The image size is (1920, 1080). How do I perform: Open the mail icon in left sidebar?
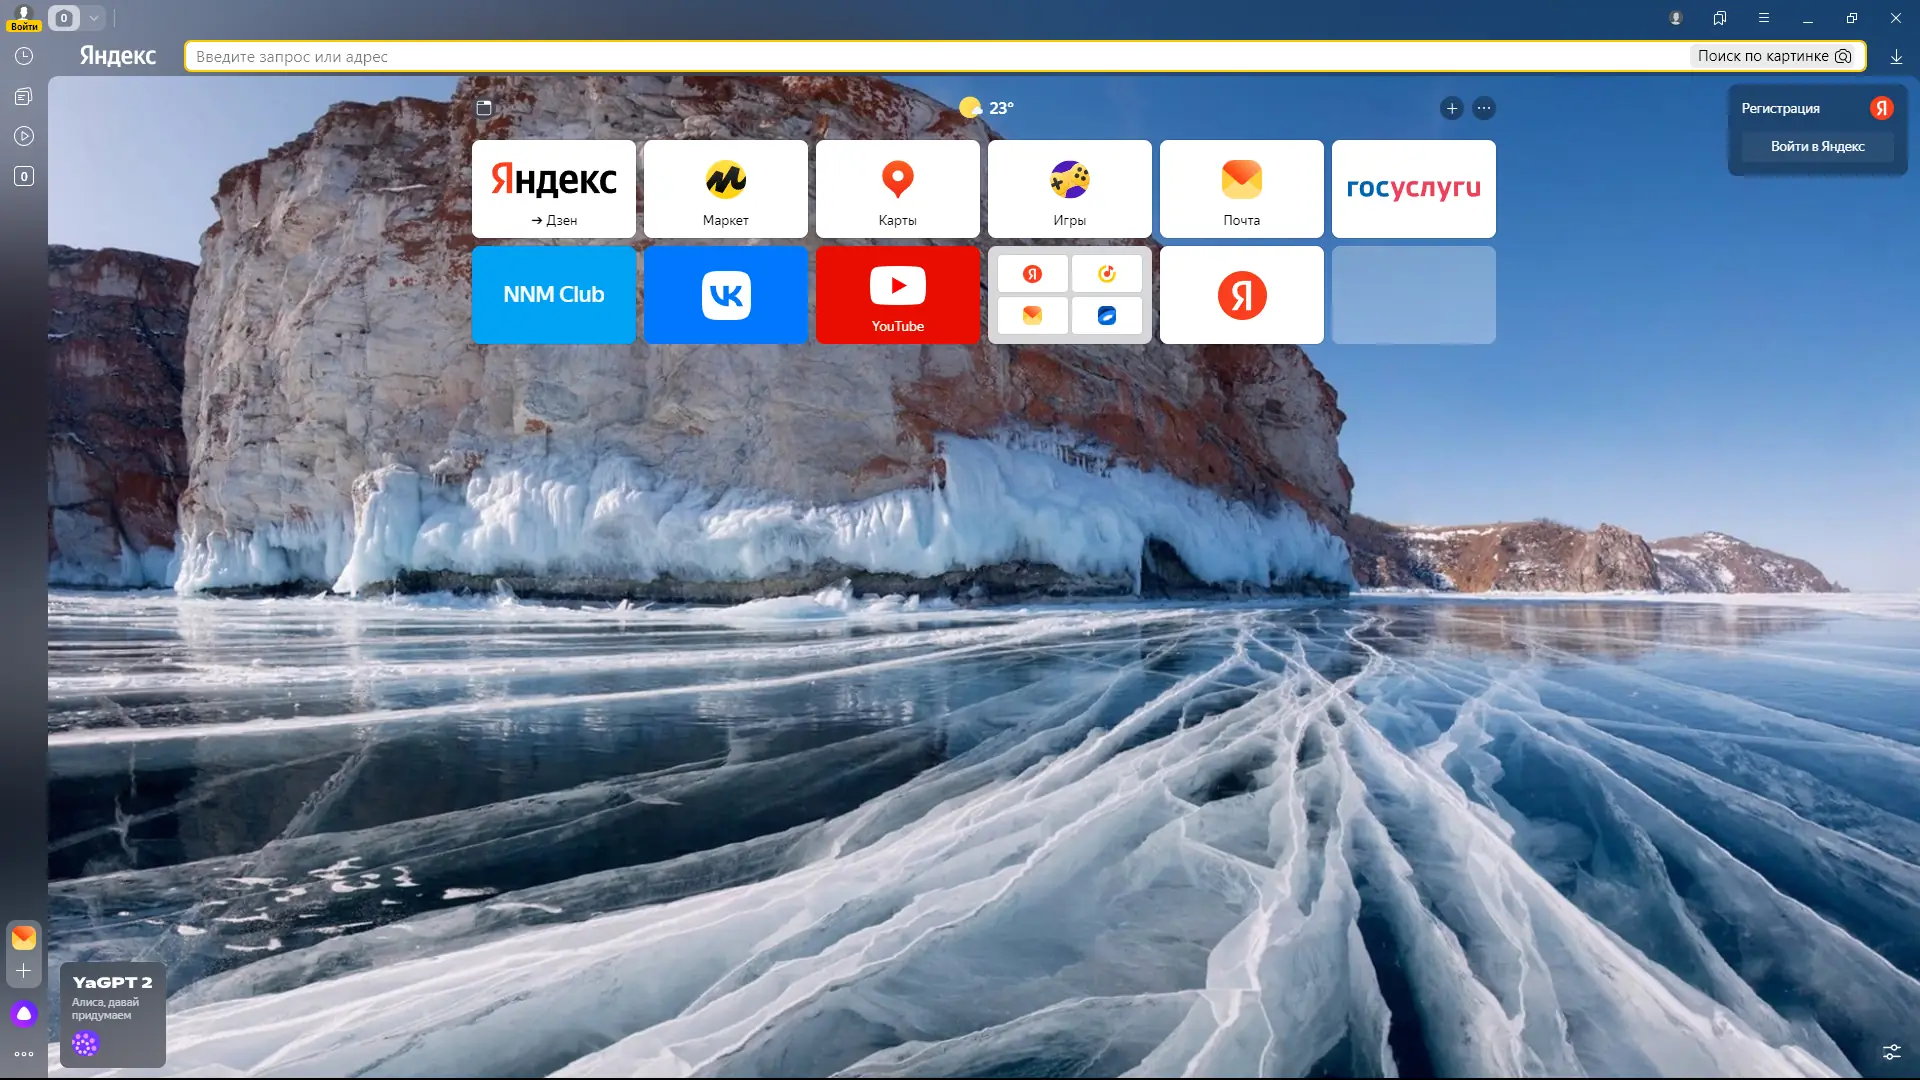click(x=24, y=937)
